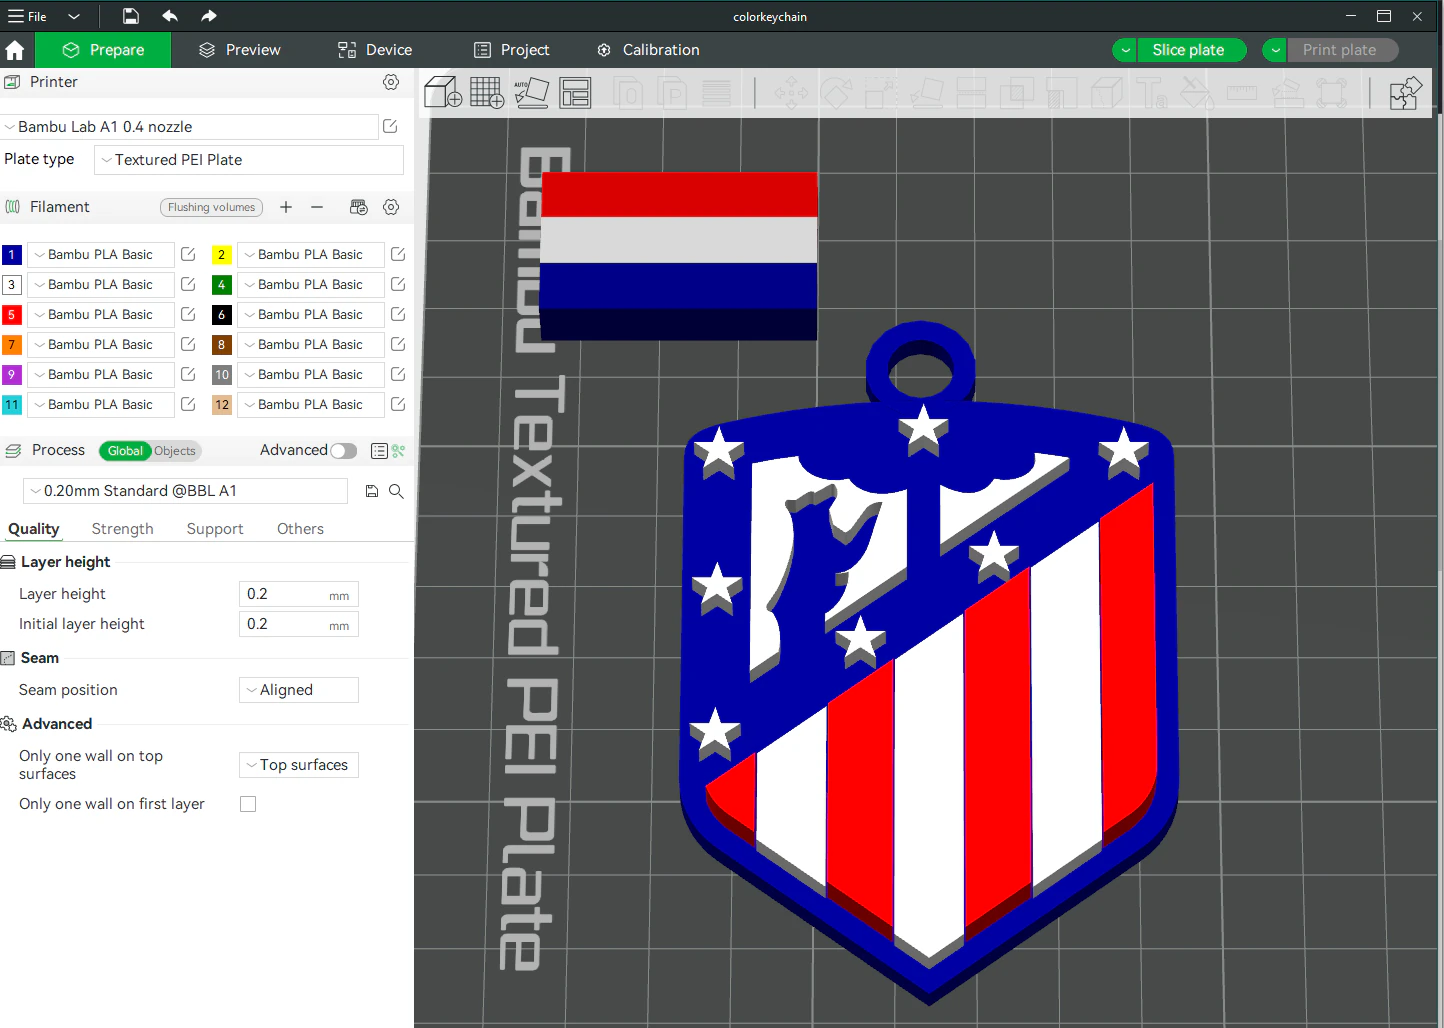Open the dropdown arrow beside File
This screenshot has width=1444, height=1028.
click(x=74, y=16)
